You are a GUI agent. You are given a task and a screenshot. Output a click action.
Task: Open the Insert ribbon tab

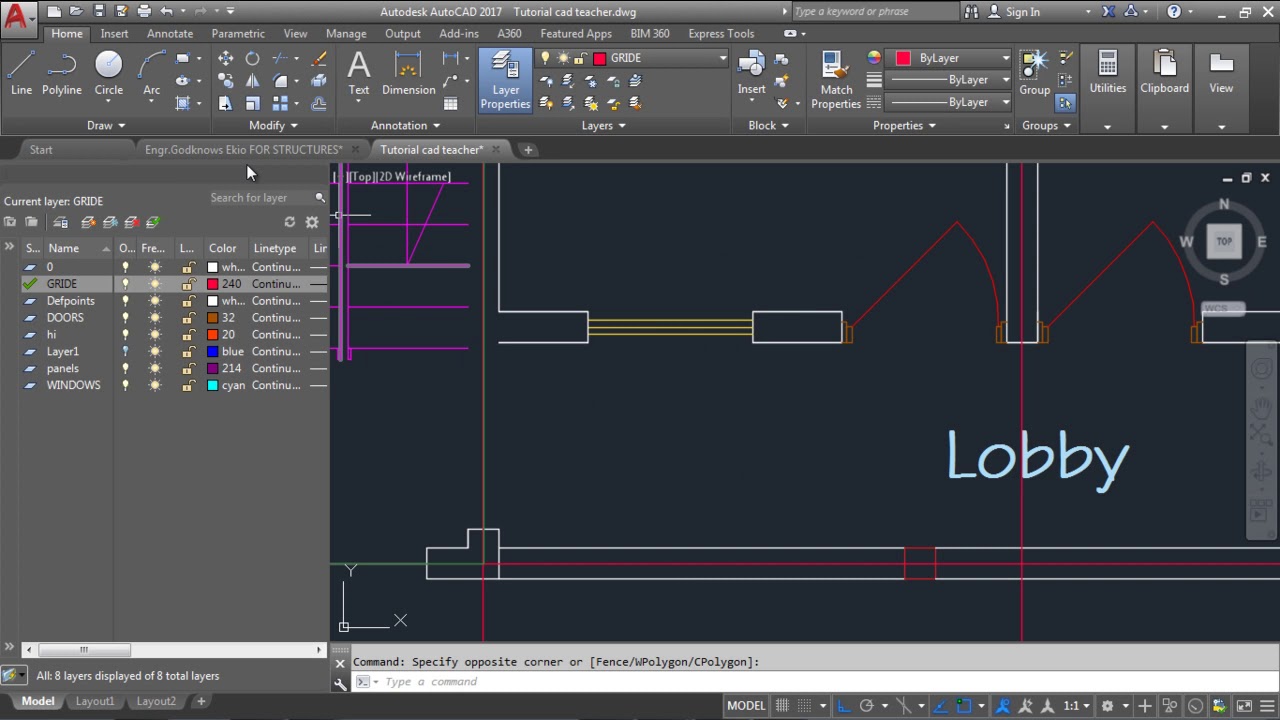point(114,34)
